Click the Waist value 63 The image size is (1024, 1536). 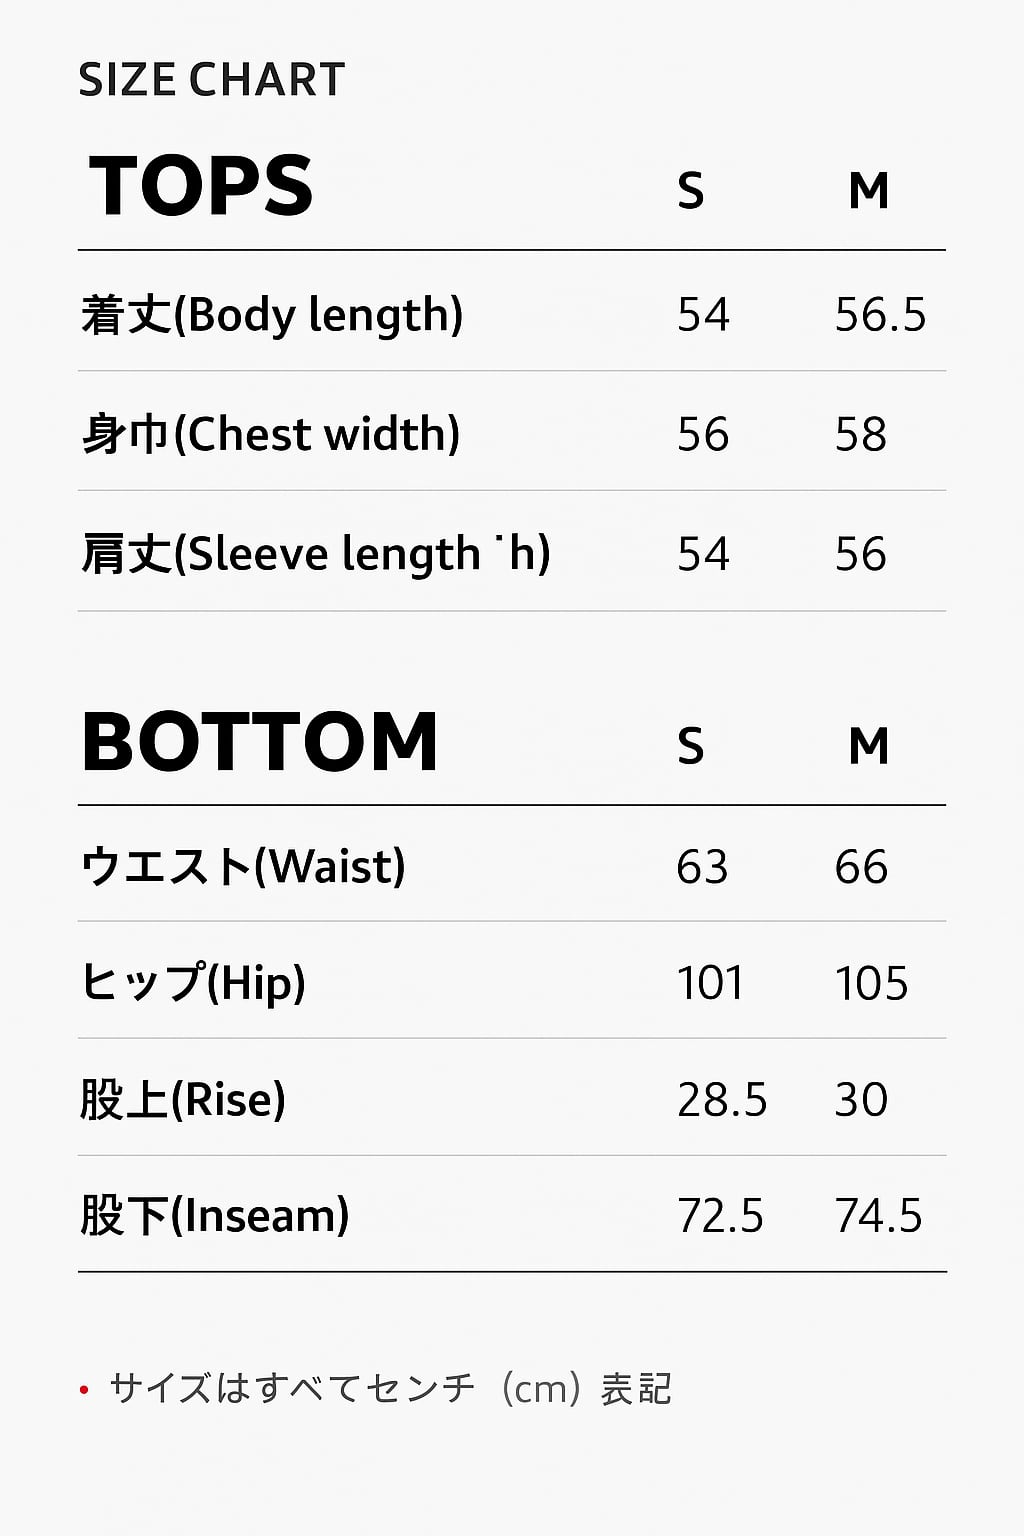702,866
